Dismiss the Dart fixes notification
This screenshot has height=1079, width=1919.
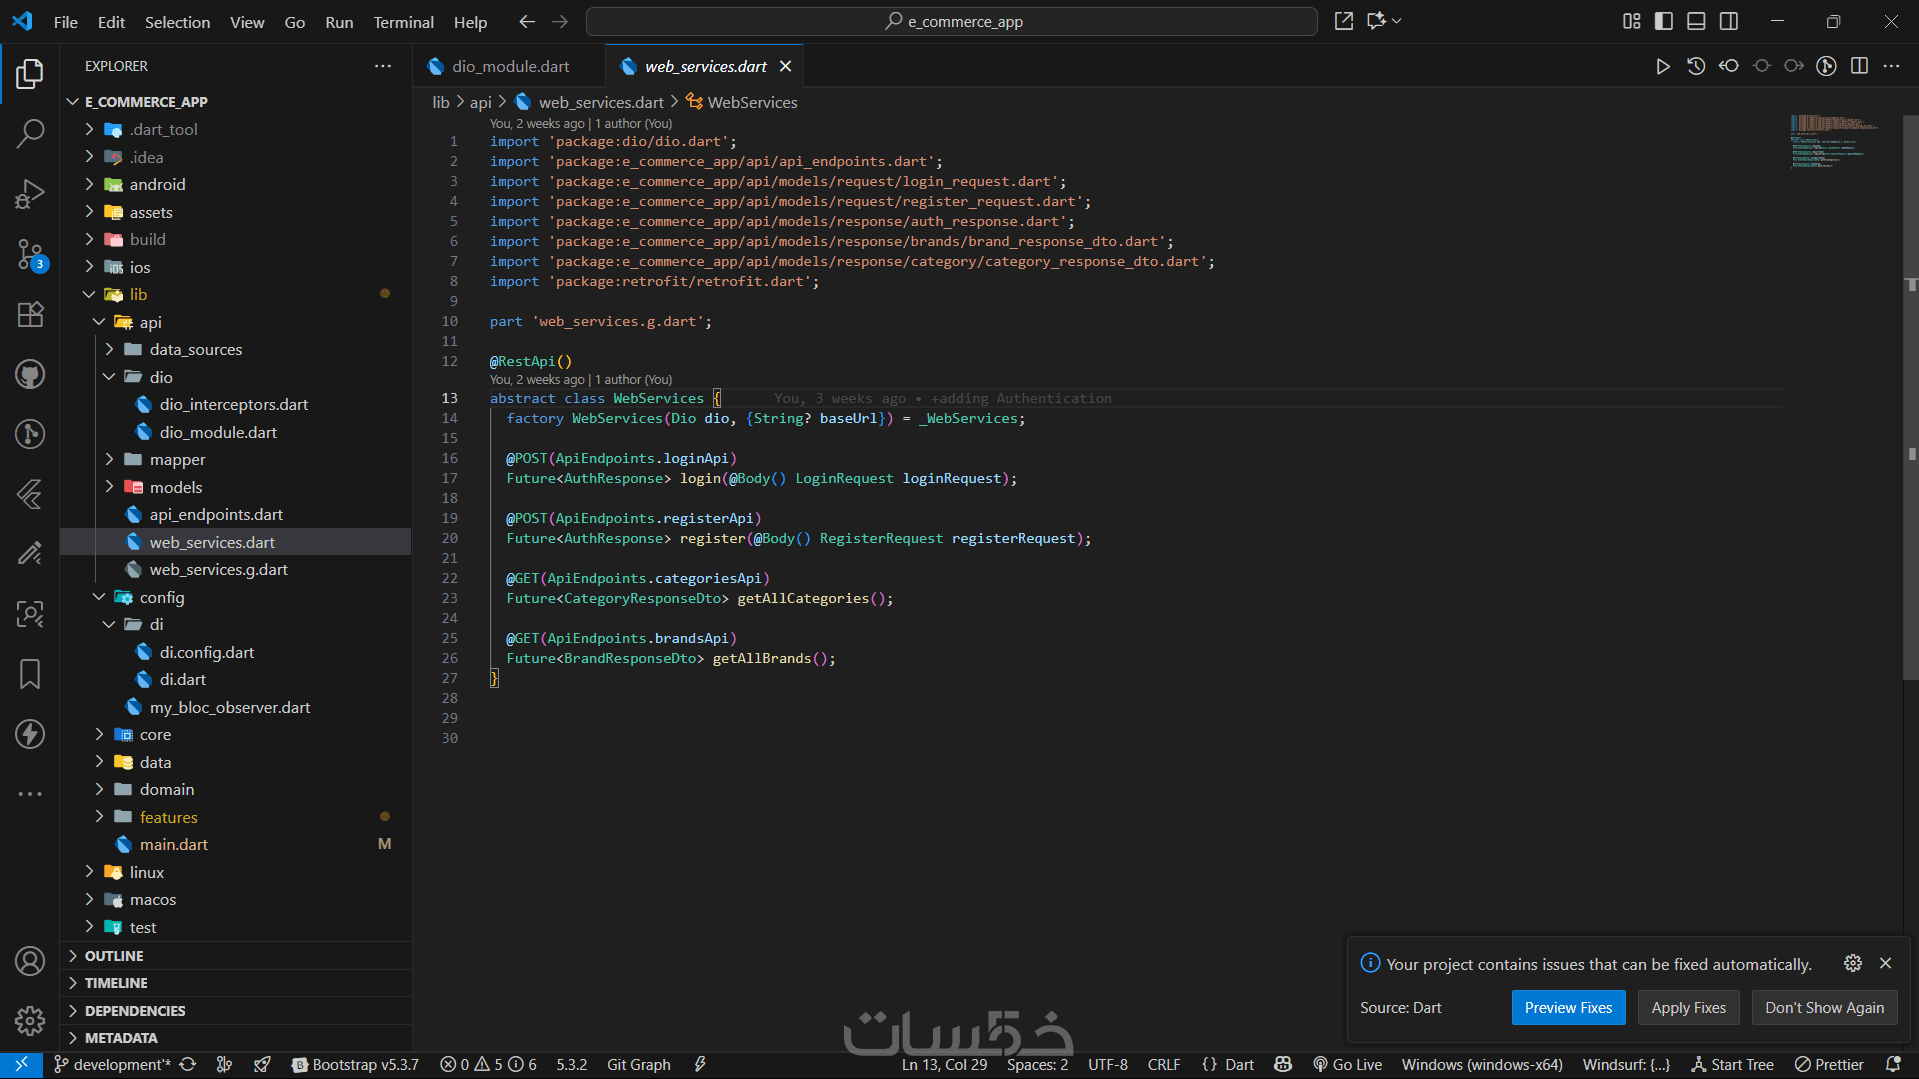pos(1885,963)
